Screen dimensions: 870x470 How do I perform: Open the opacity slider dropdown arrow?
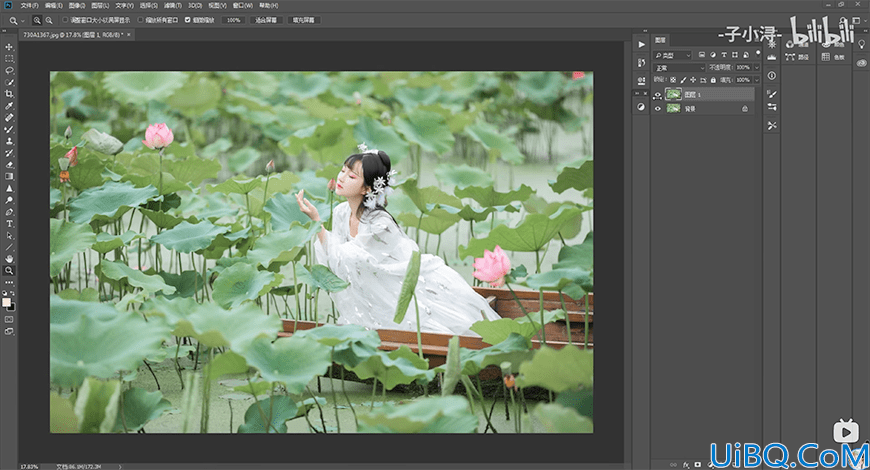(757, 68)
